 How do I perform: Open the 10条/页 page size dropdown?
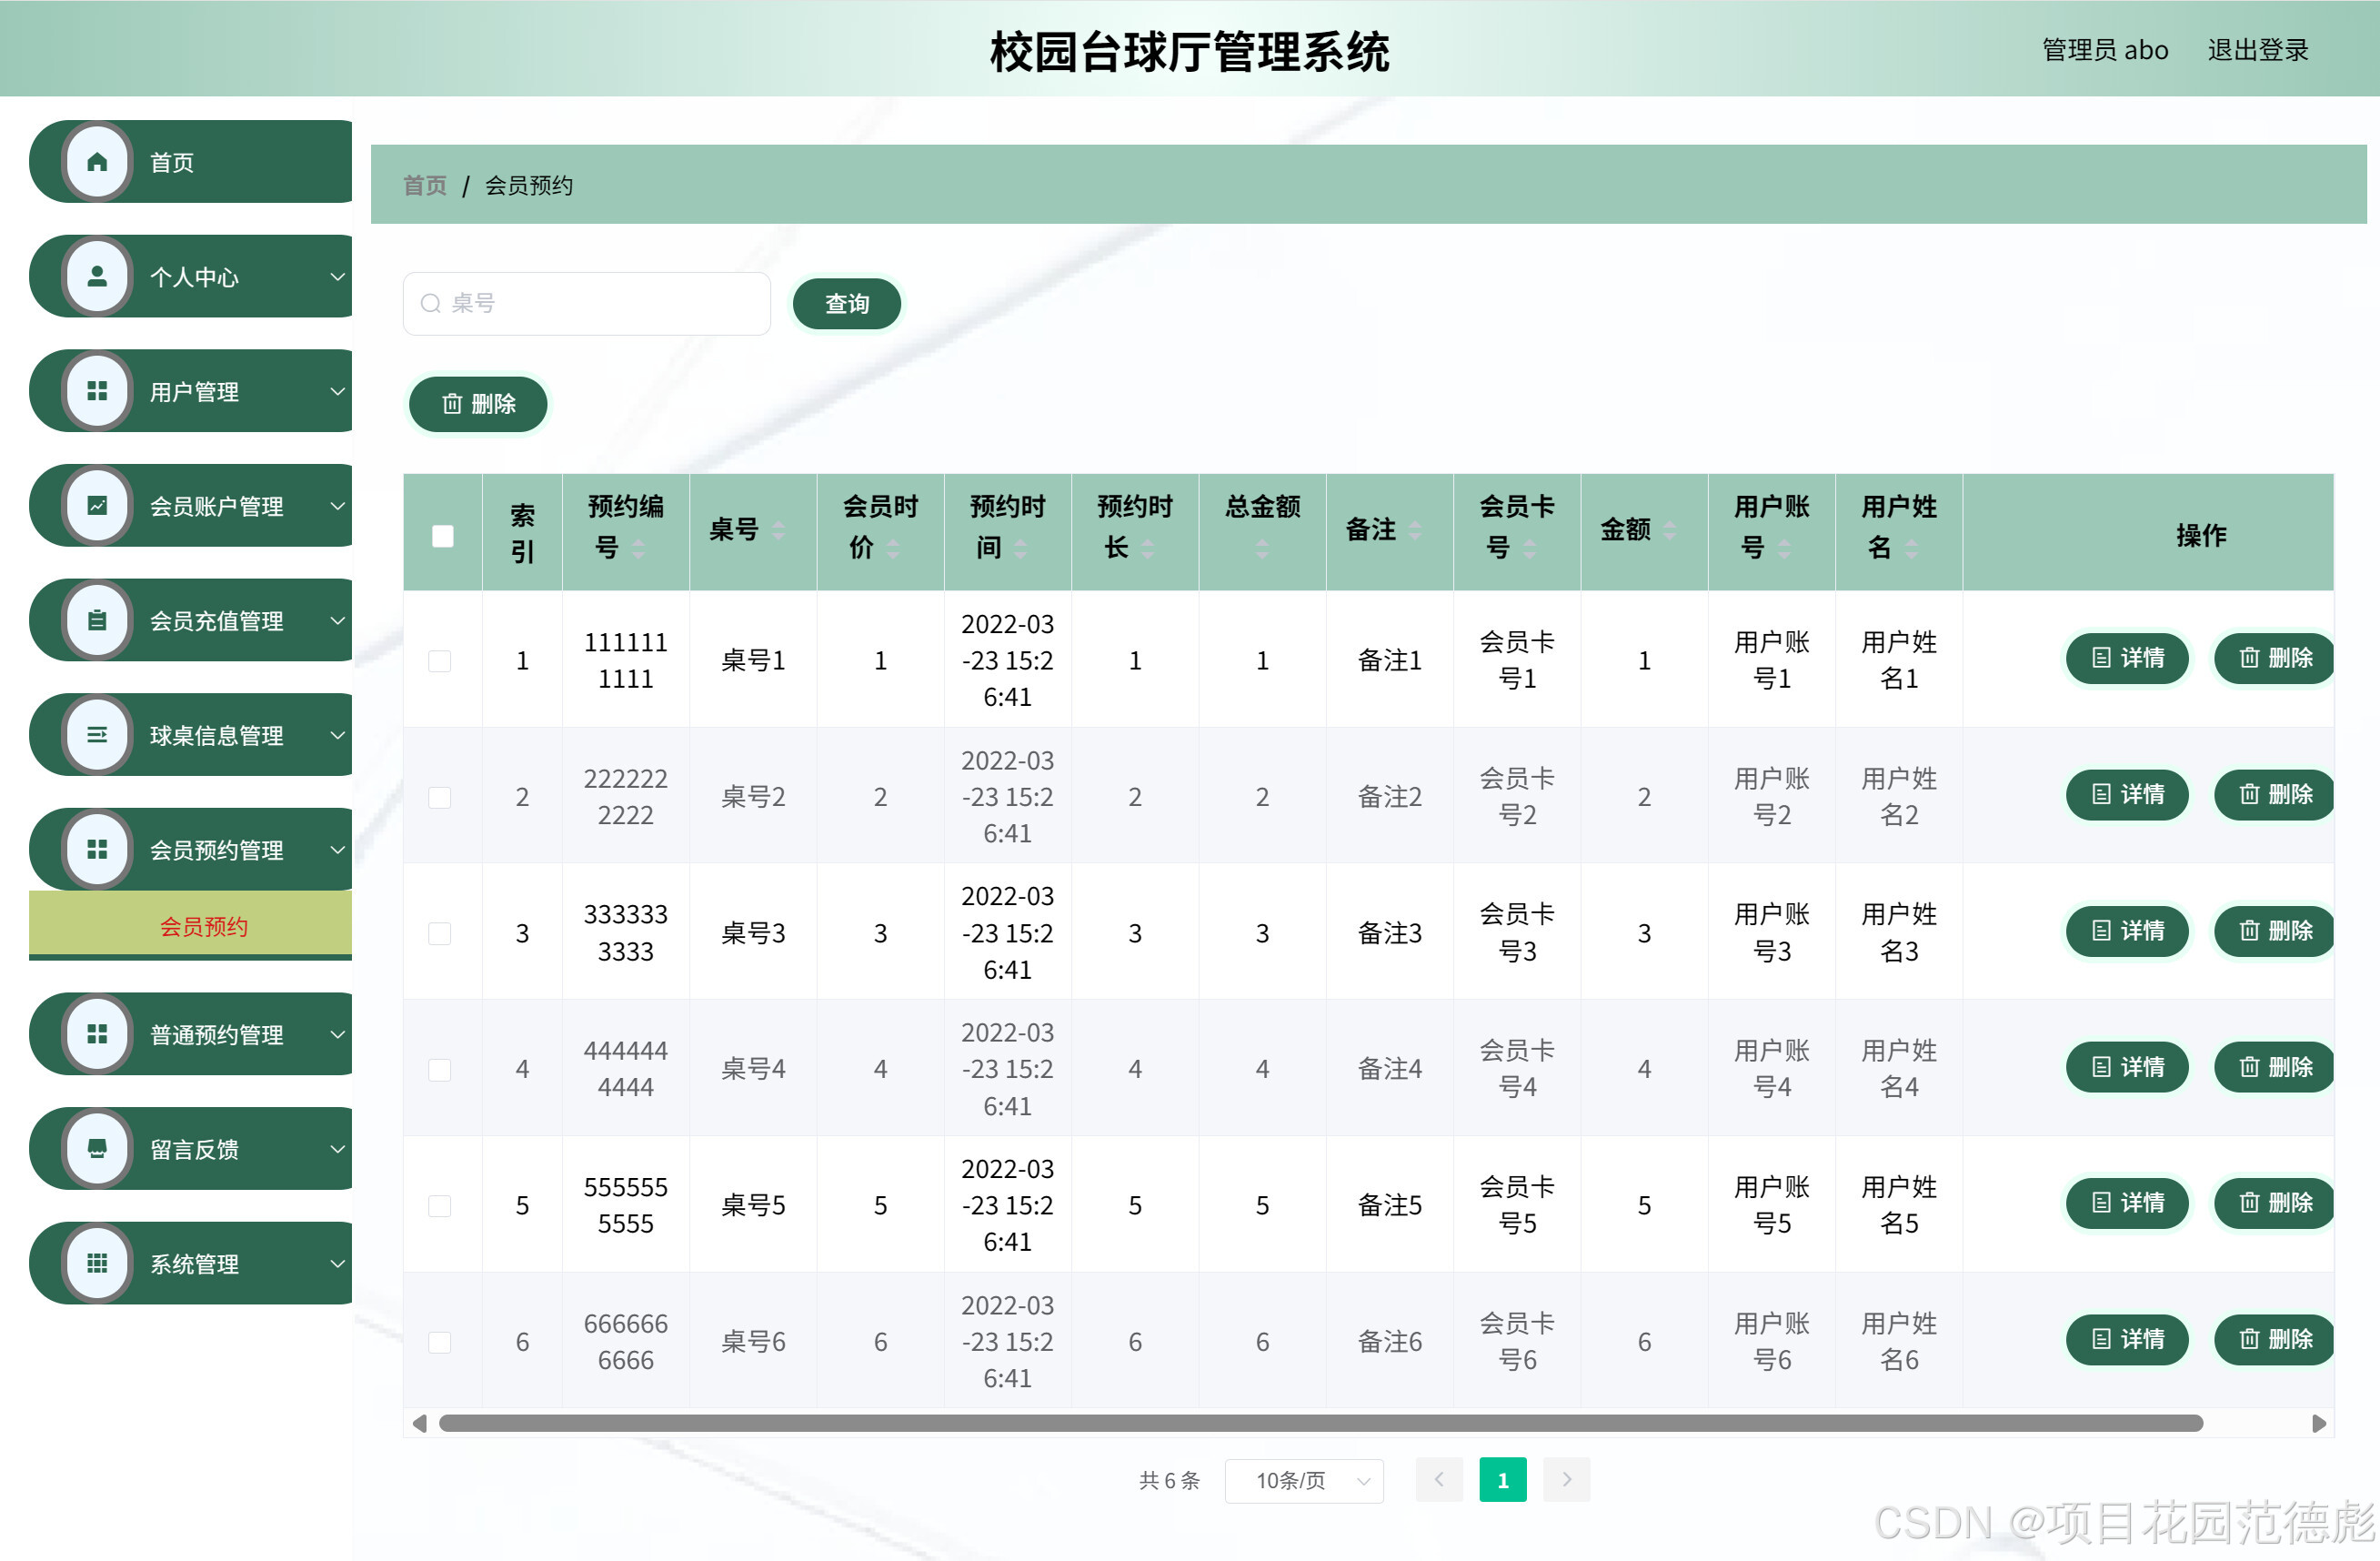pyautogui.click(x=1303, y=1480)
